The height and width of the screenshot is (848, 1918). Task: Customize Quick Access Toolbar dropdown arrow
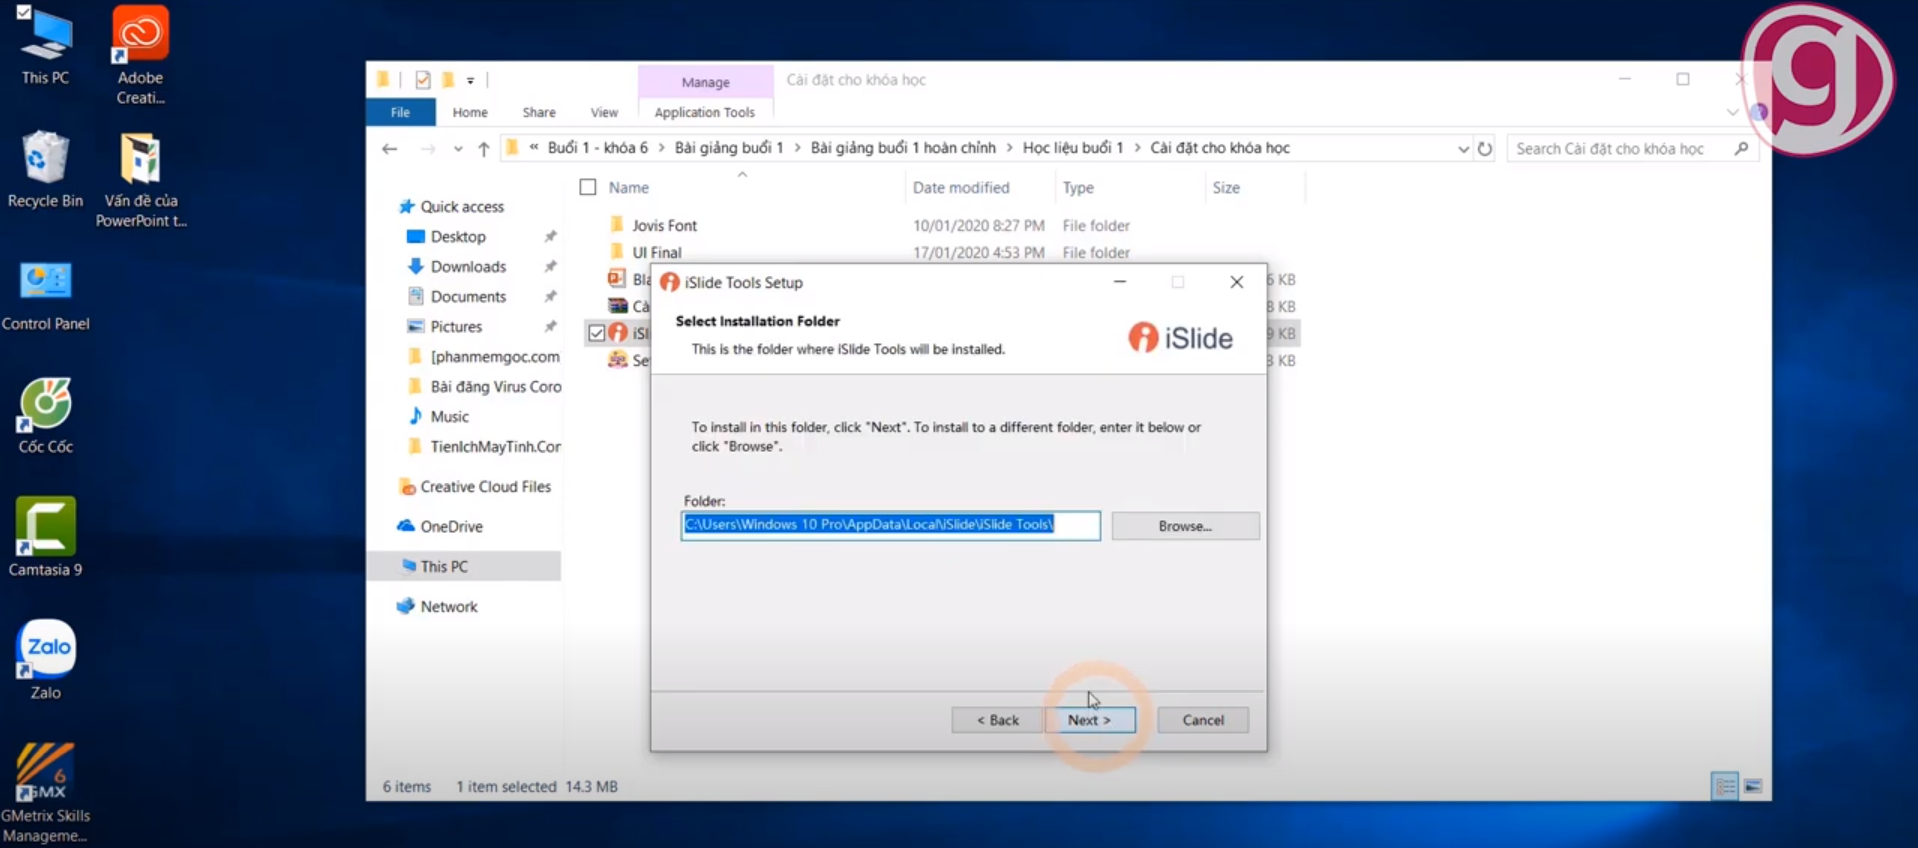470,80
